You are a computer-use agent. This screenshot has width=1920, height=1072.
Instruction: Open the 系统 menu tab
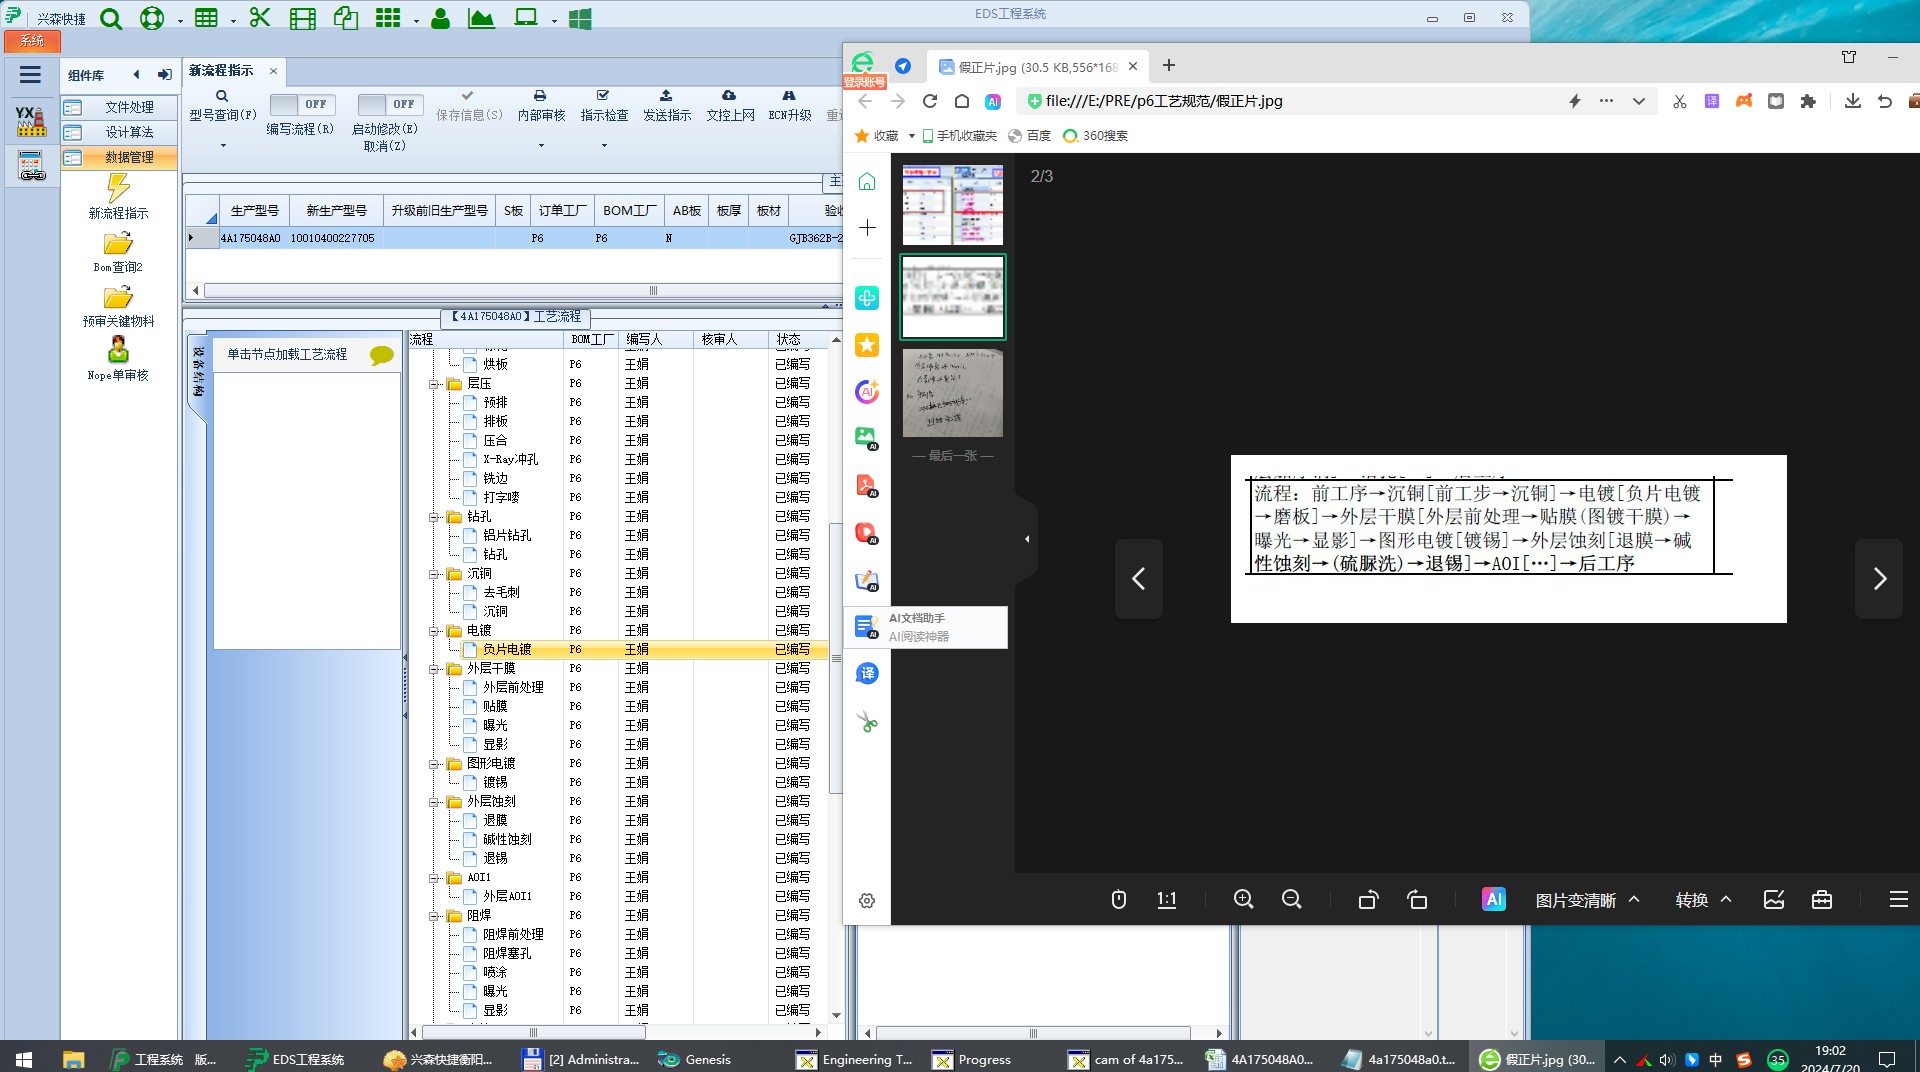[x=32, y=41]
